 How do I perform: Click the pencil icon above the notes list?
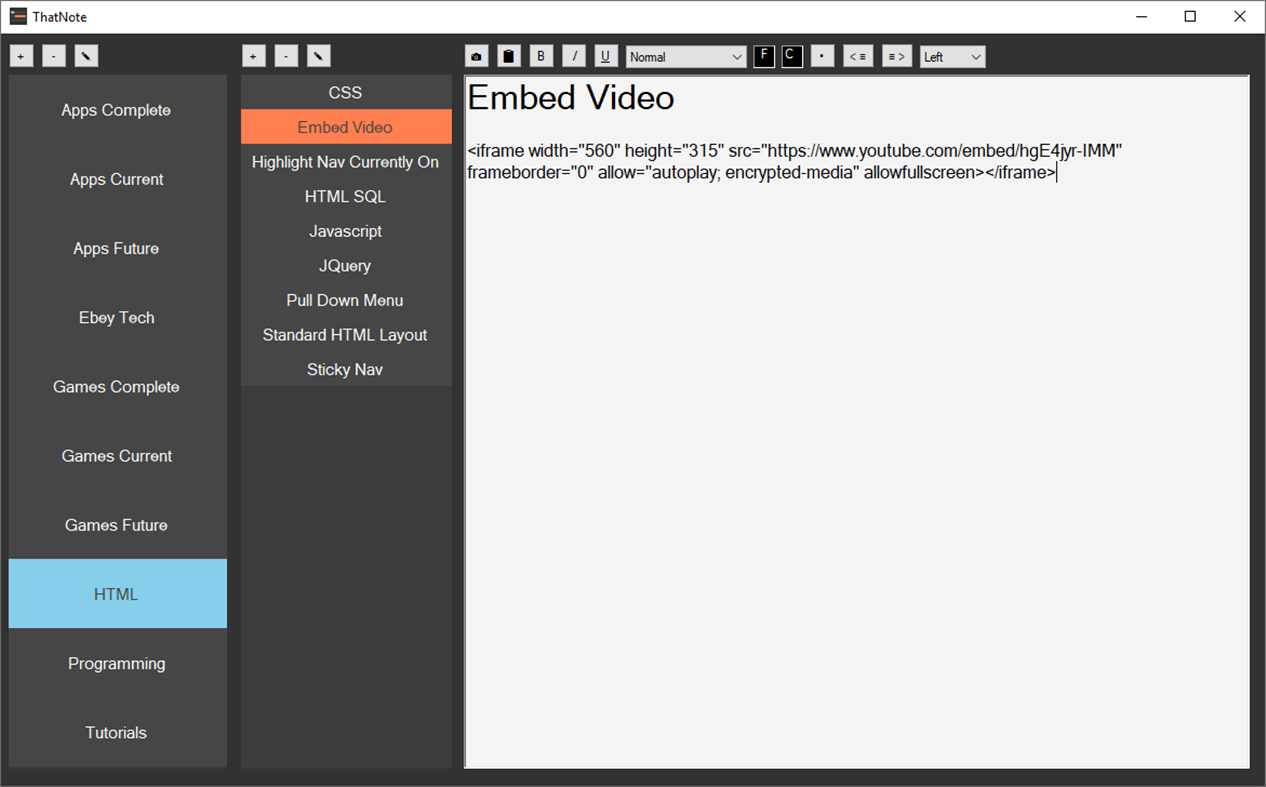318,55
